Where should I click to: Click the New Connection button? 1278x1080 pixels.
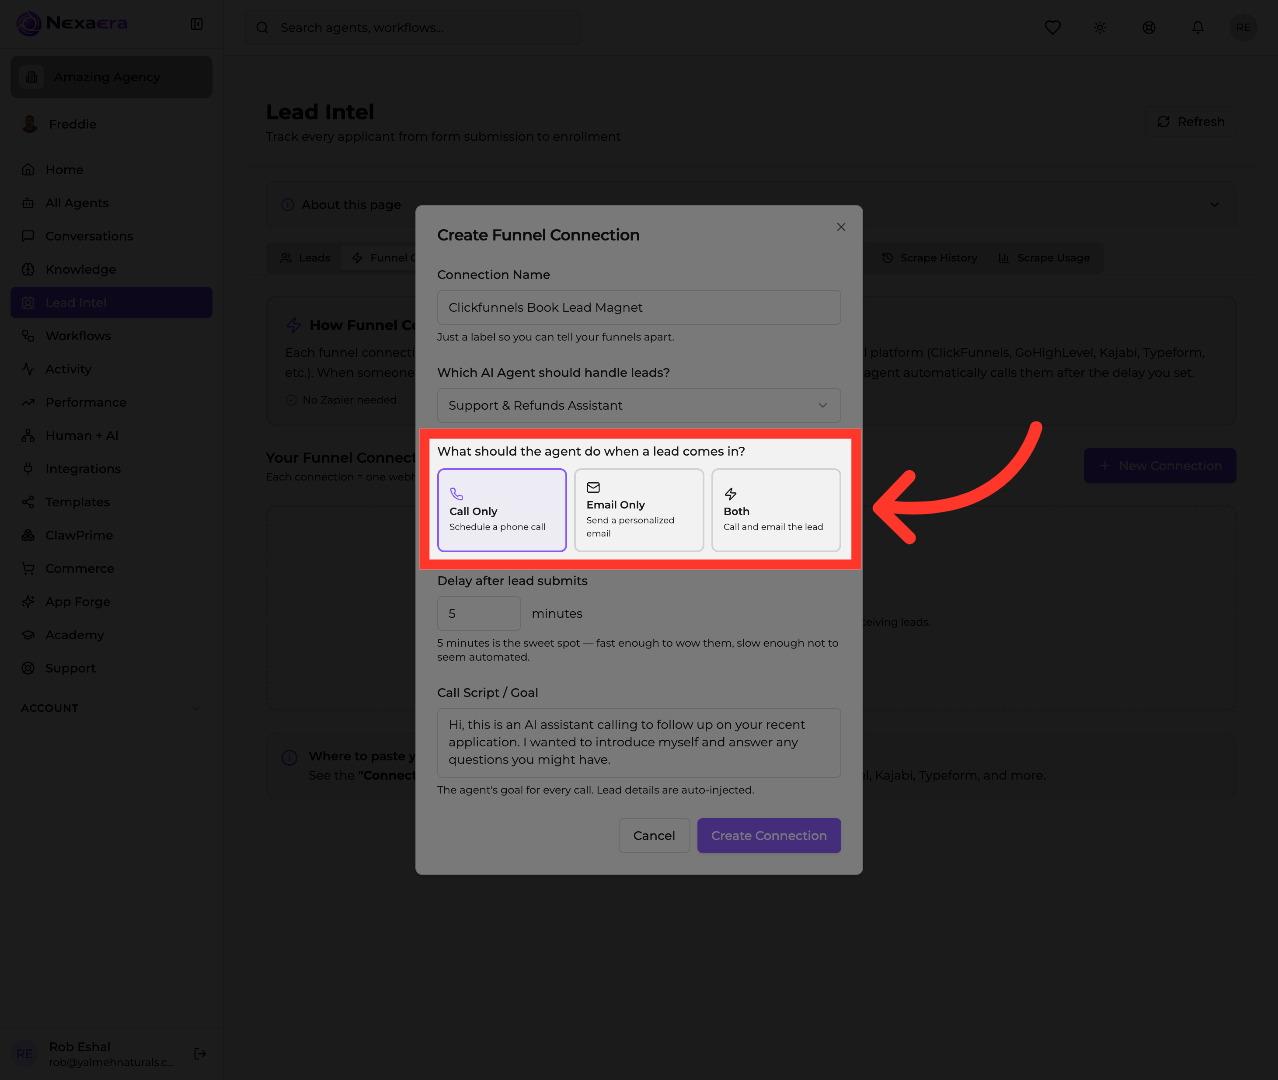click(x=1160, y=466)
